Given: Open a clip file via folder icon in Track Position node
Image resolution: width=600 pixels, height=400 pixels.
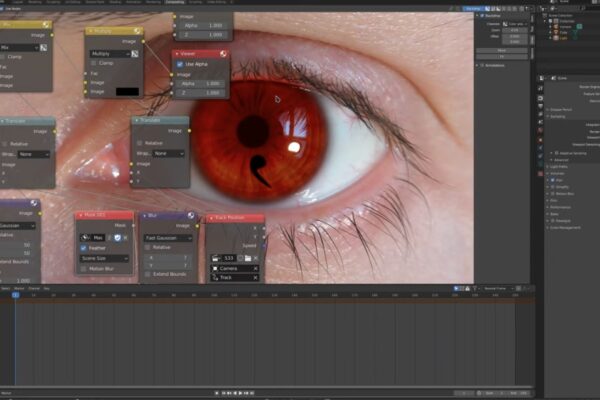Looking at the screenshot, I should click(x=248, y=258).
